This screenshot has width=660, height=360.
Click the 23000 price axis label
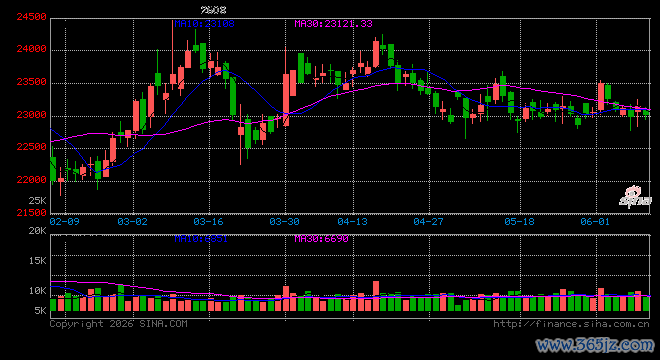tap(32, 115)
